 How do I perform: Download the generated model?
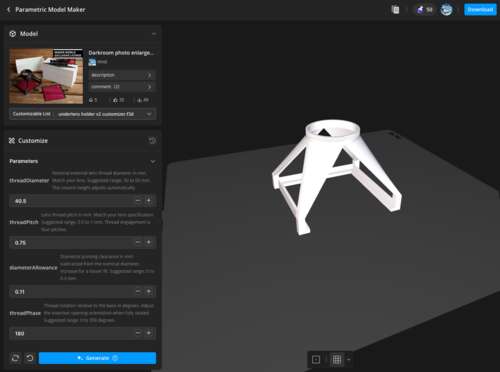click(480, 10)
